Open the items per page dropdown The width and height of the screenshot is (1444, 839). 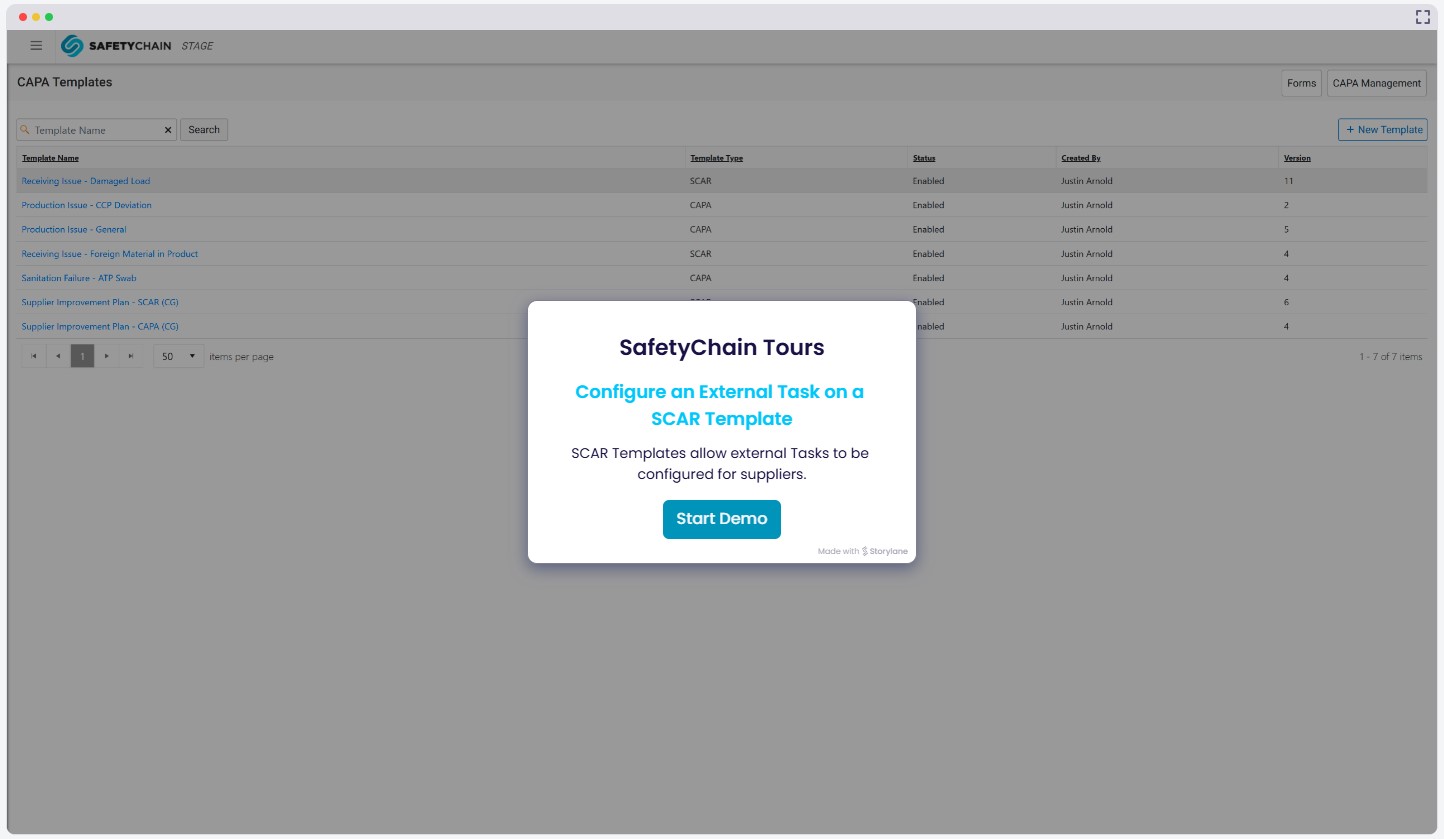click(x=179, y=356)
